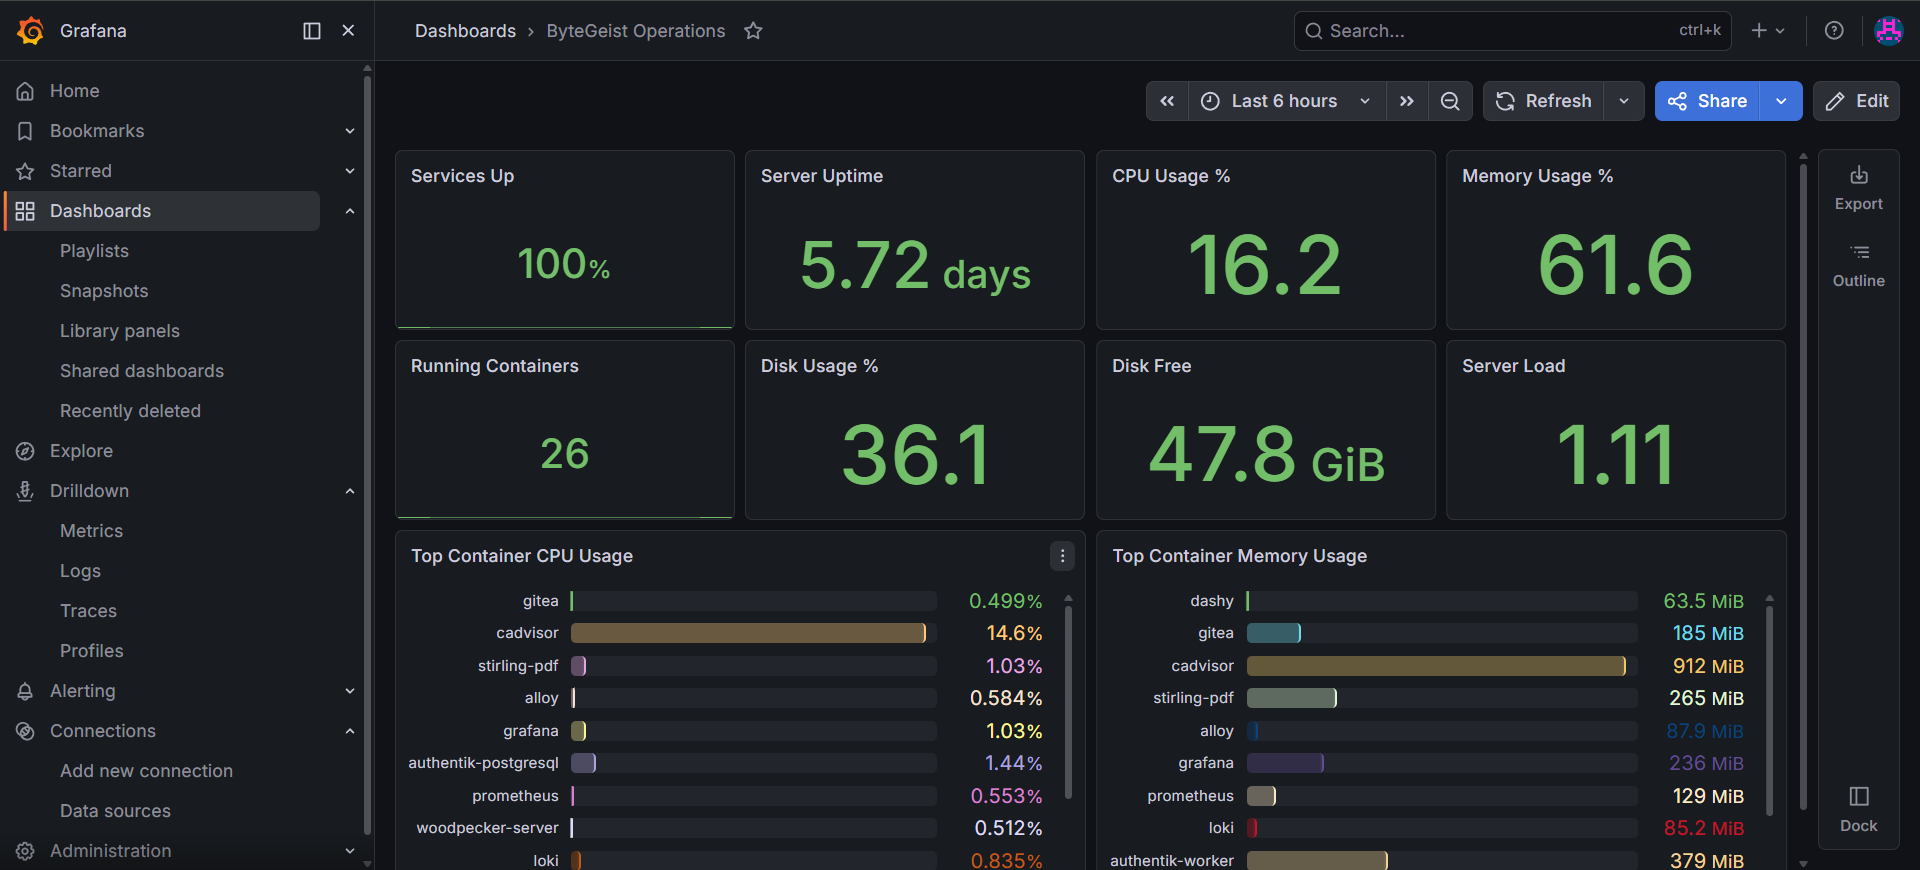The width and height of the screenshot is (1920, 870).
Task: Close the navigation menu with X
Action: (x=348, y=31)
